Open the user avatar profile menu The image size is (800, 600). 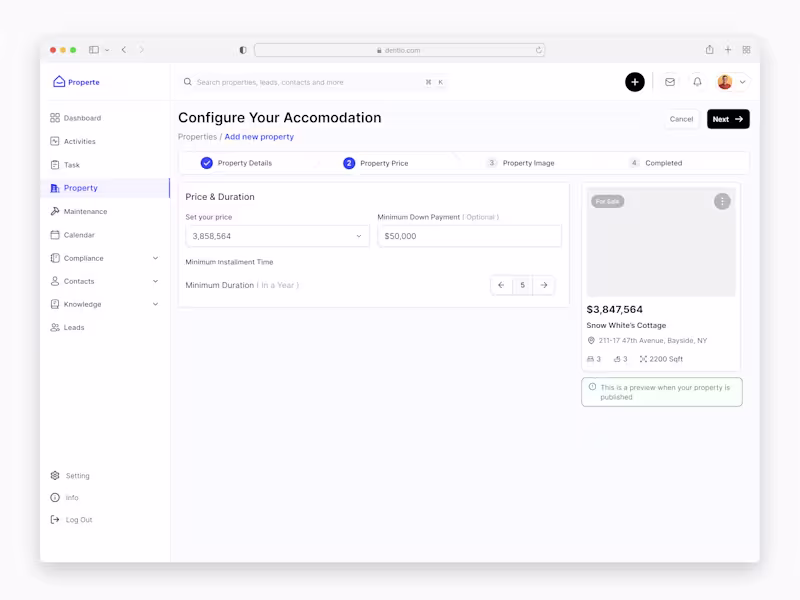tap(732, 82)
